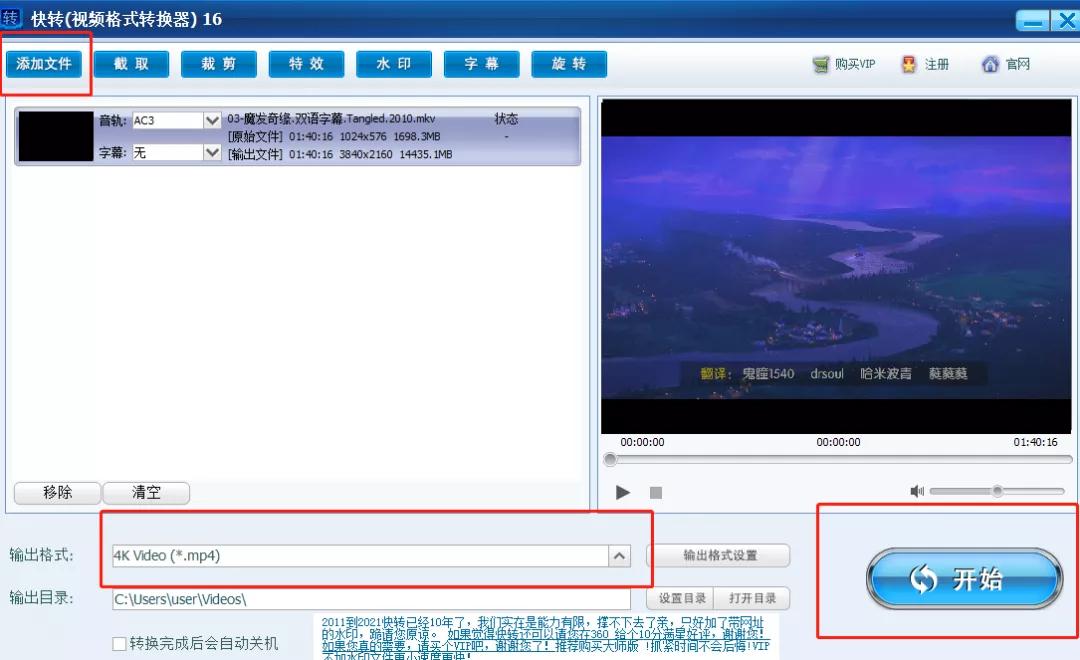Select the 截取 clip tool
Viewport: 1080px width, 660px height.
tap(131, 63)
